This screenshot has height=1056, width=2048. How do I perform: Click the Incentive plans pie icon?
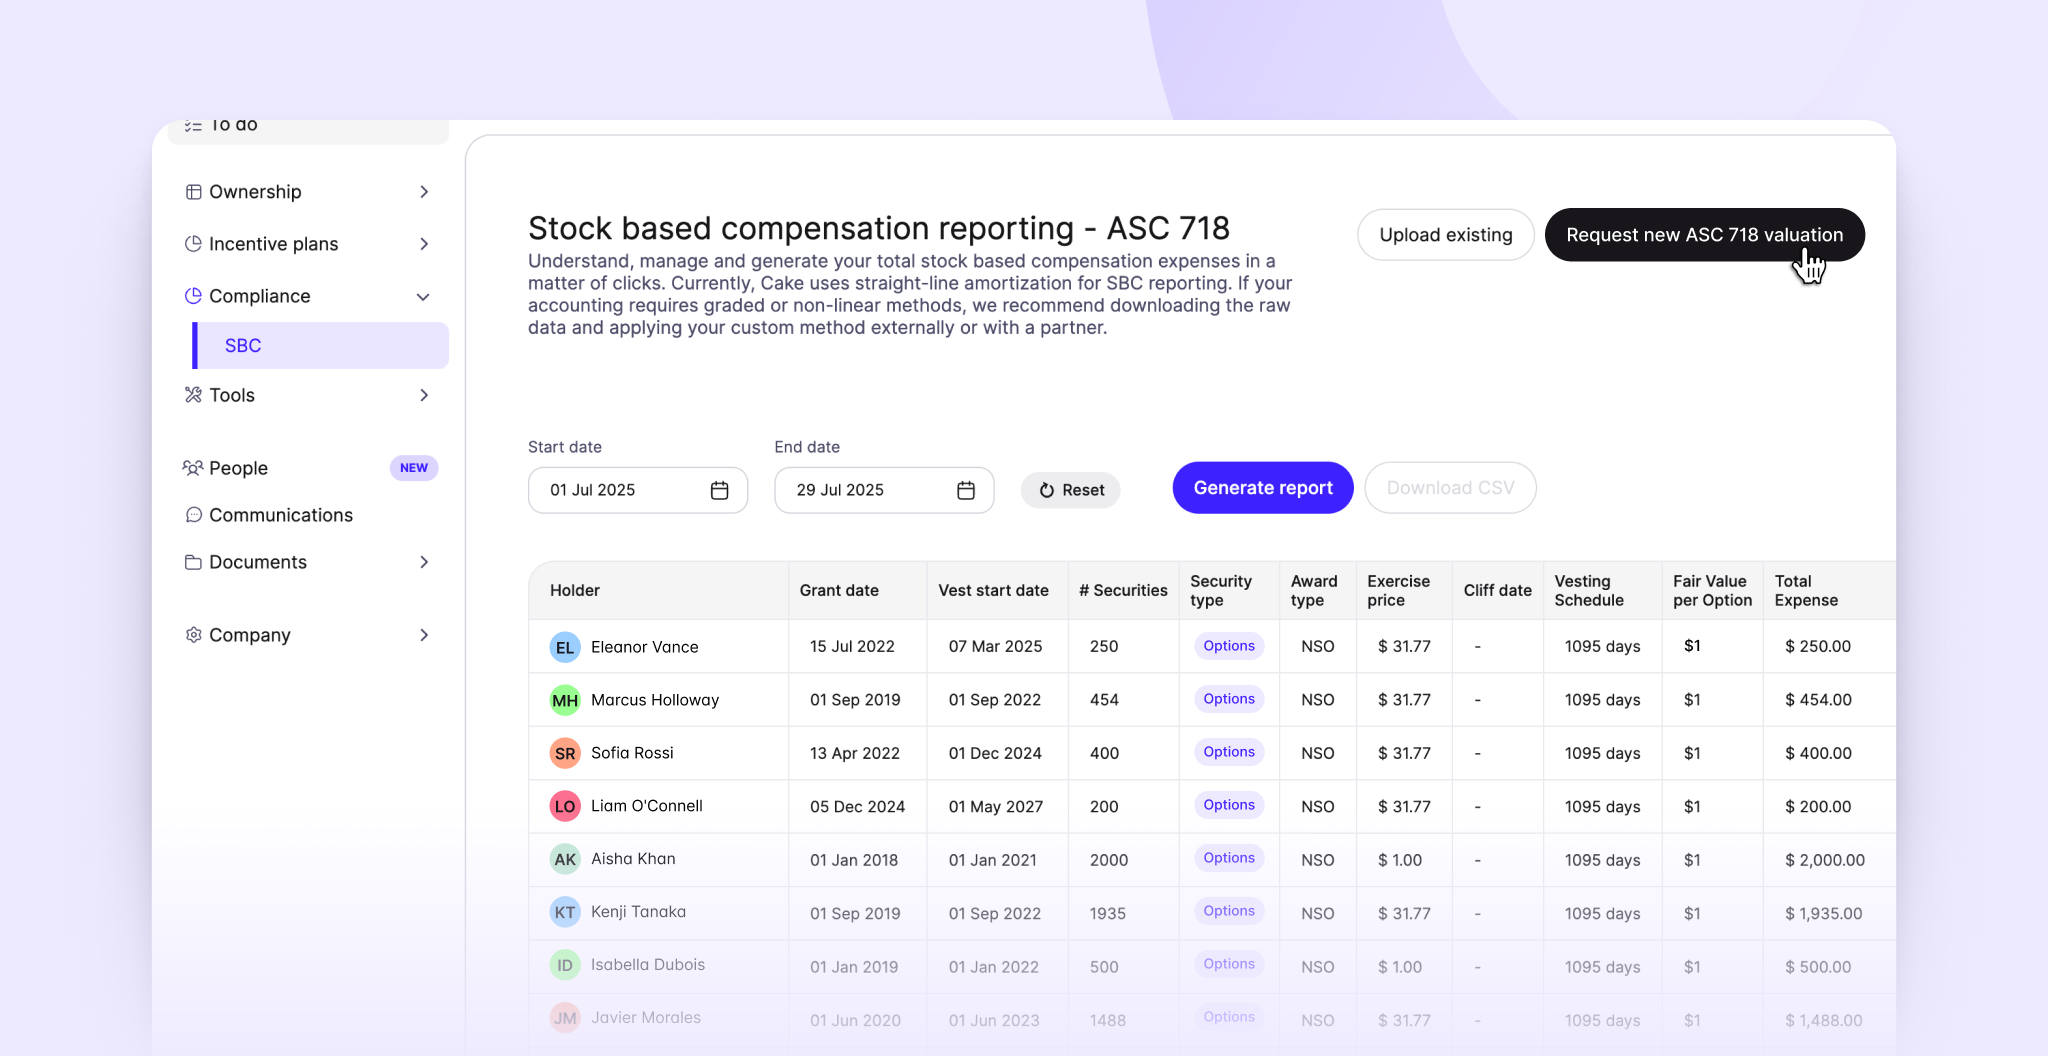[194, 244]
